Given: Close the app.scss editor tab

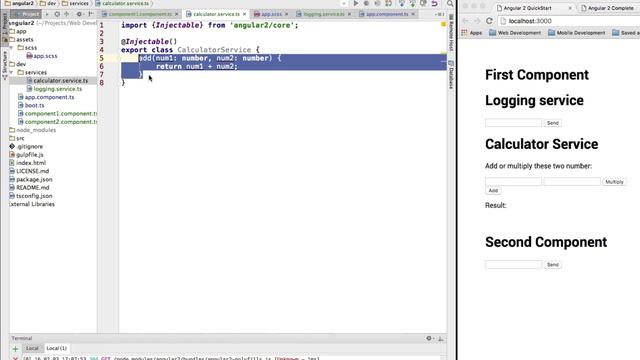Looking at the screenshot, I should 287,14.
